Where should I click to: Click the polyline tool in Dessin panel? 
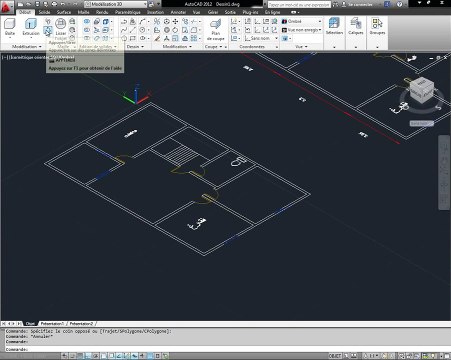[124, 21]
